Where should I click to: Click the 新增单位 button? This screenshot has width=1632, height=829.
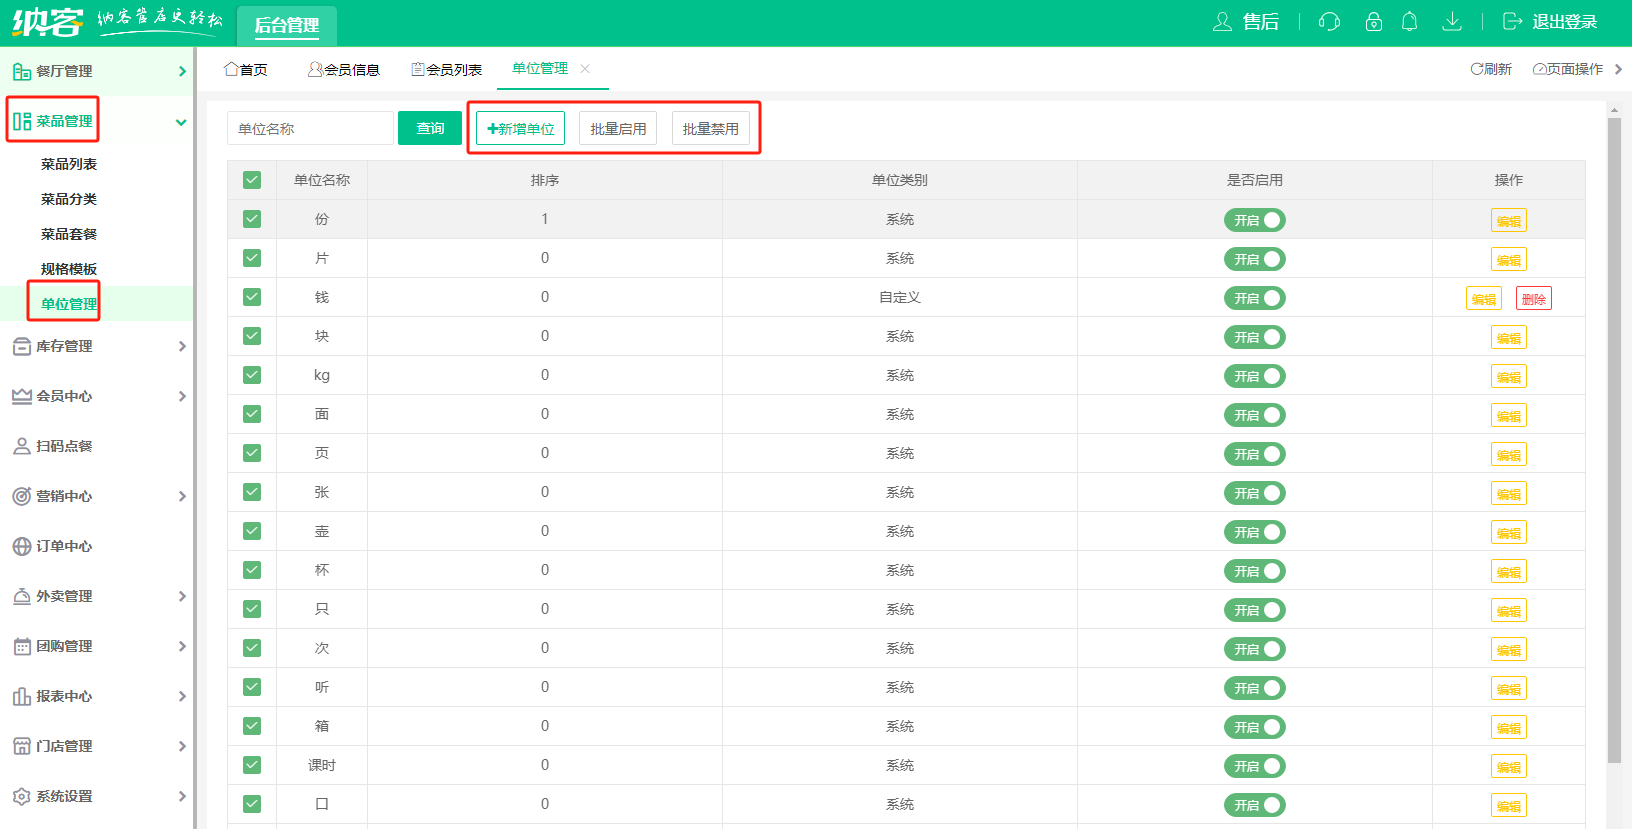[520, 129]
